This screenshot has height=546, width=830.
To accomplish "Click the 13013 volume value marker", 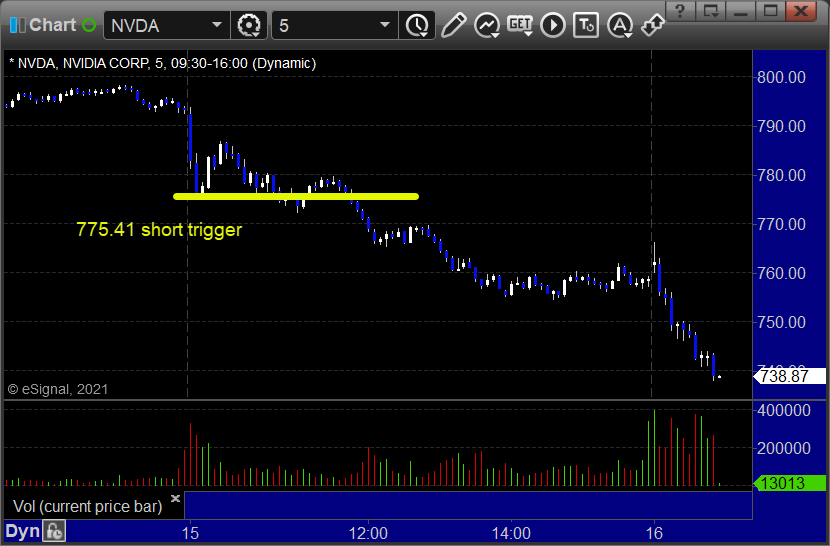I will point(789,483).
